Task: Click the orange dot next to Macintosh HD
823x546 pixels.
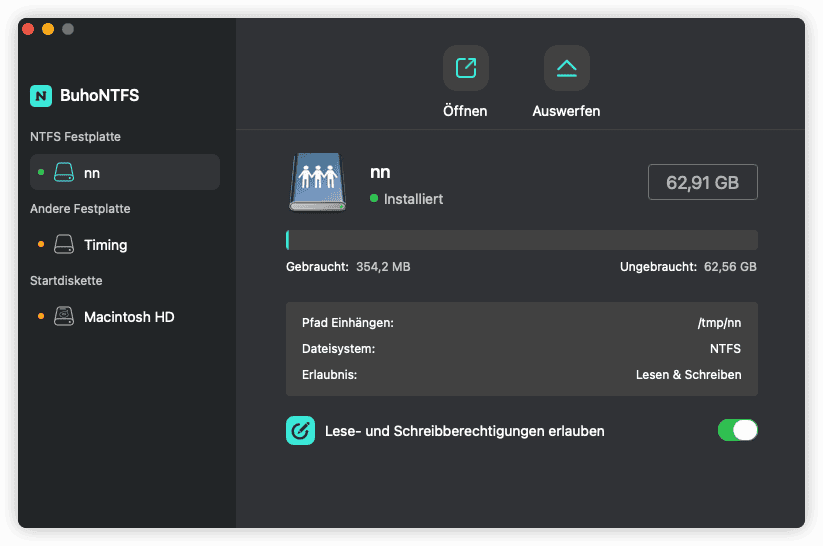Action: [41, 316]
